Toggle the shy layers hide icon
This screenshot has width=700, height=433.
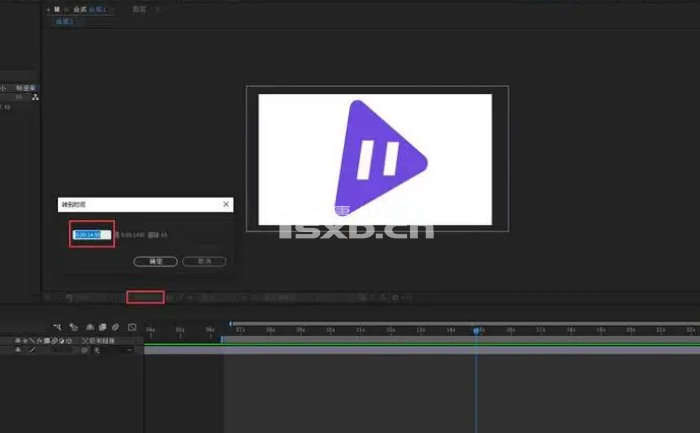click(x=90, y=327)
